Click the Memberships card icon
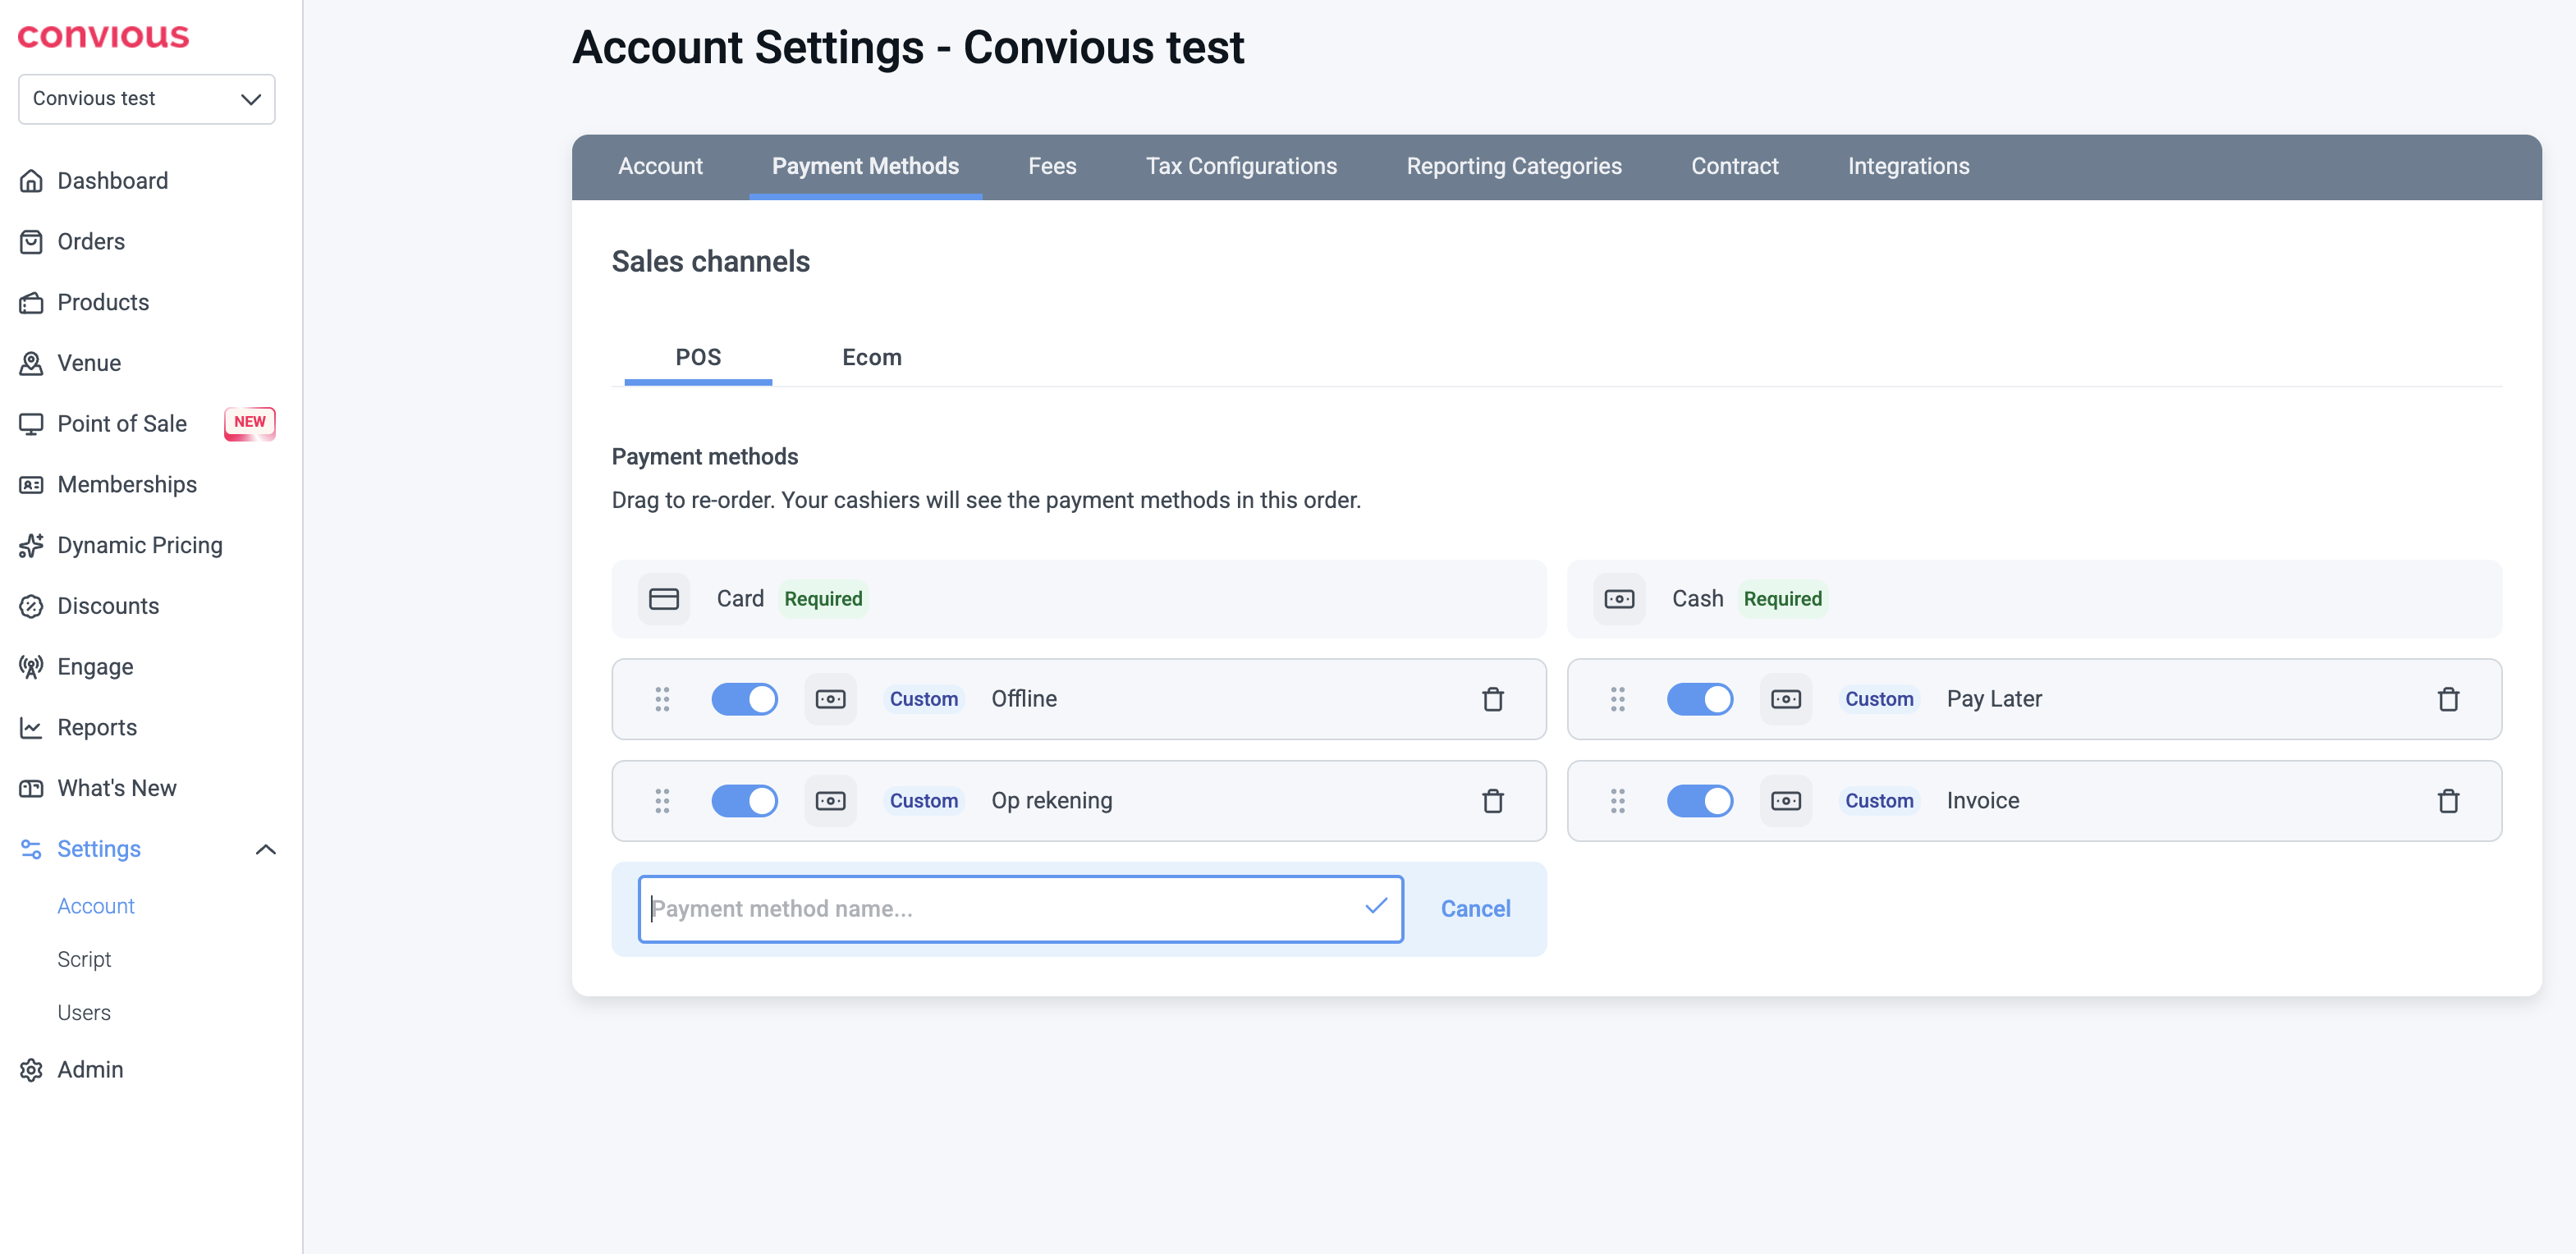Viewport: 2576px width, 1254px height. [31, 485]
